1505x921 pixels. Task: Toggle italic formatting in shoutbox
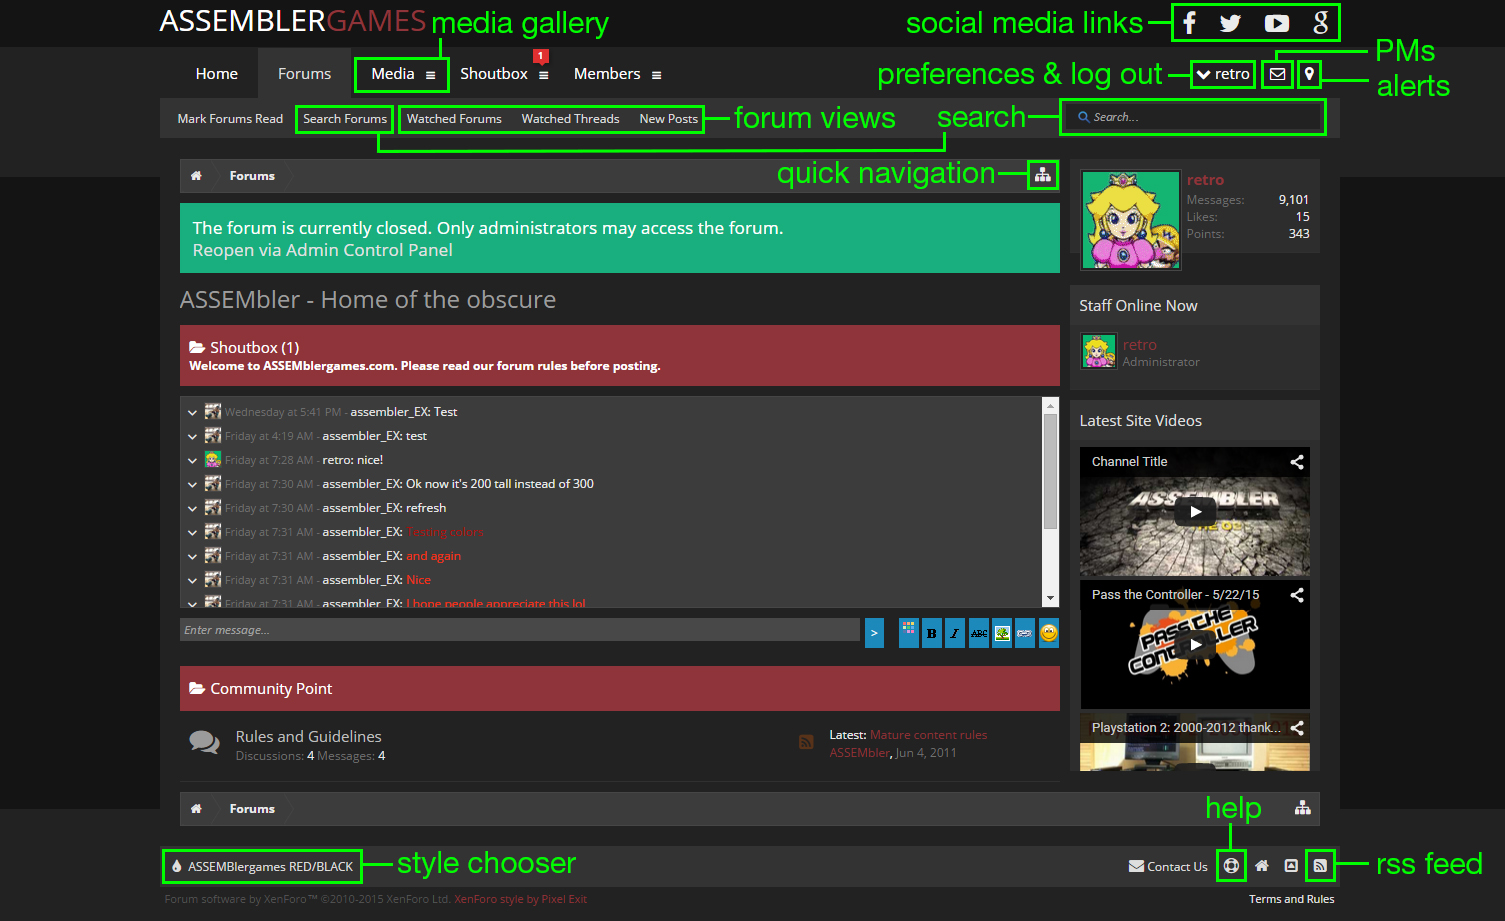955,632
